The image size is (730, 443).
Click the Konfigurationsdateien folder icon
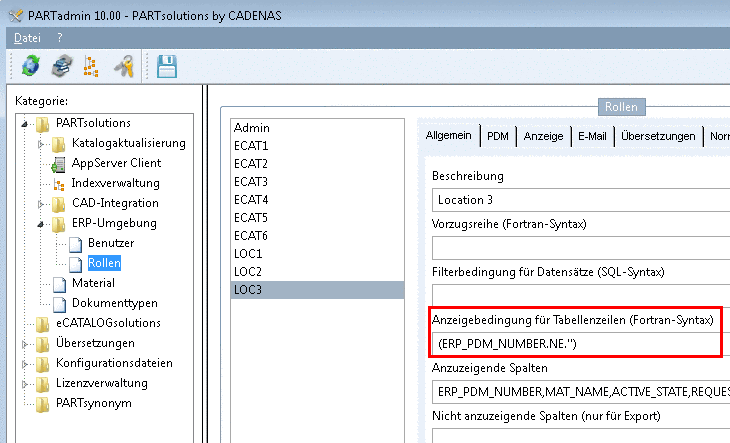point(43,364)
